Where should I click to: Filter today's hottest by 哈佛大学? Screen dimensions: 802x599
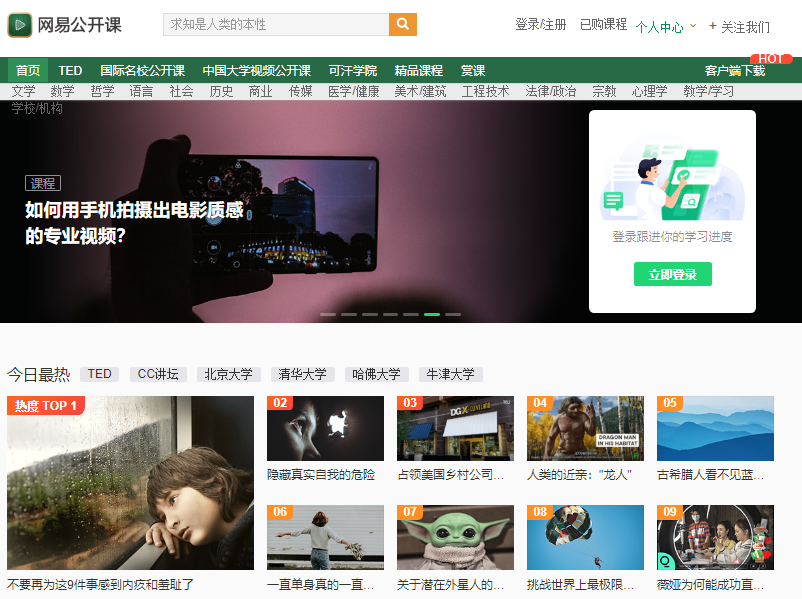376,374
